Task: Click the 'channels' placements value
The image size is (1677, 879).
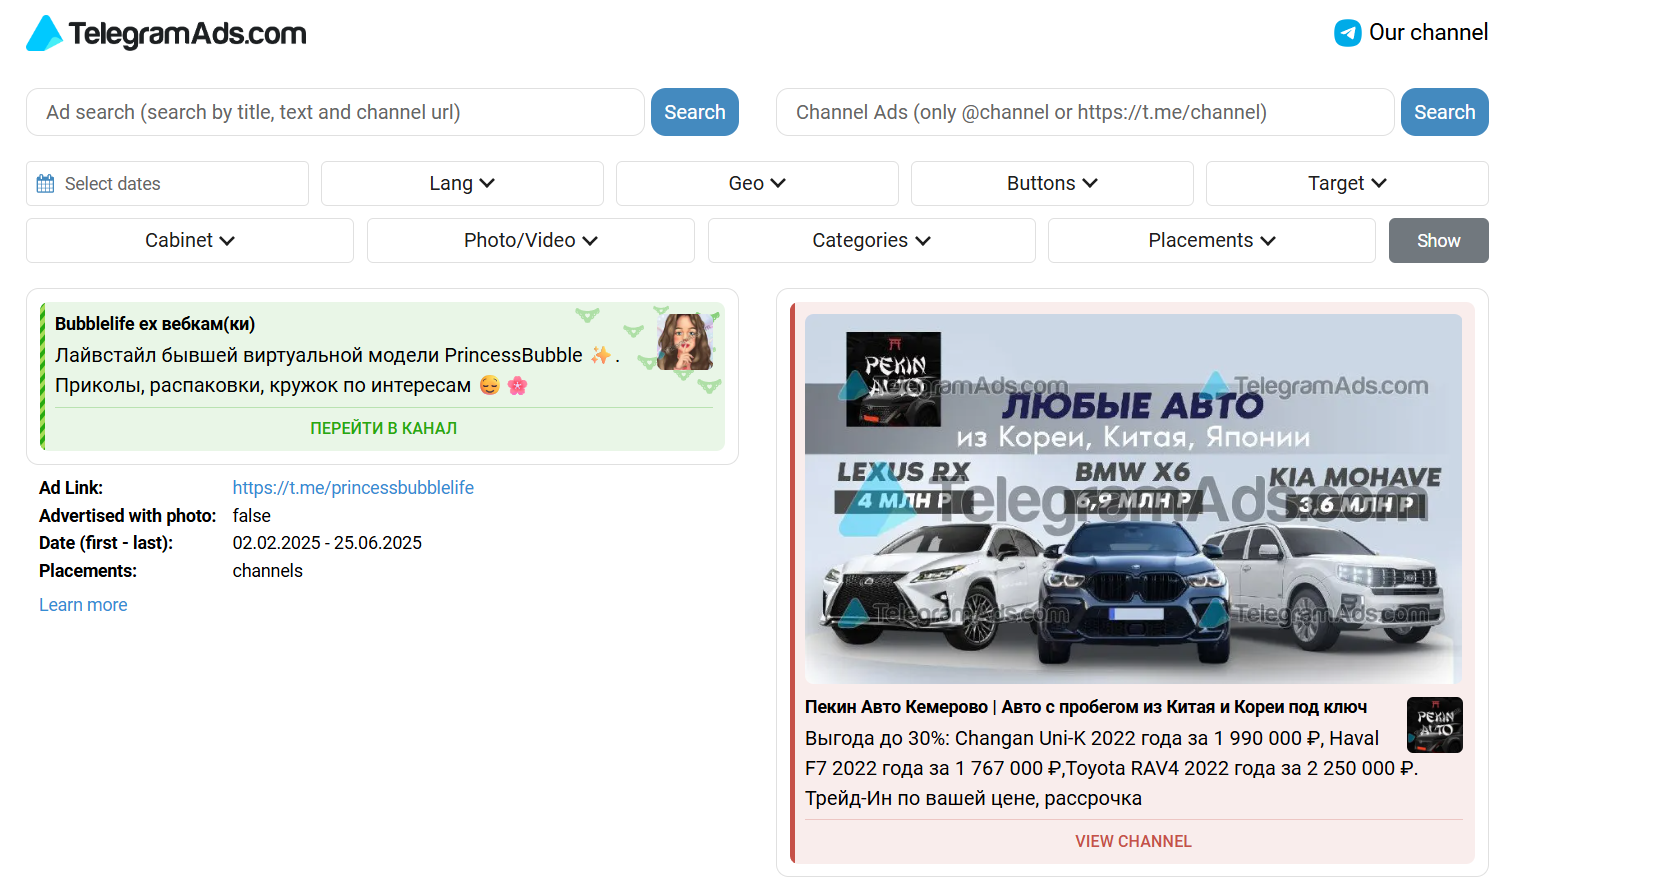Action: pos(267,571)
